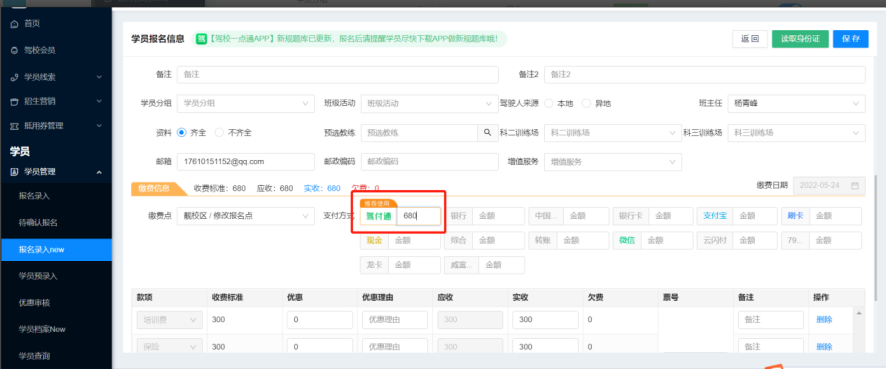886x369 pixels.
Task: Open the 增值服务 dropdown
Action: tap(613, 162)
